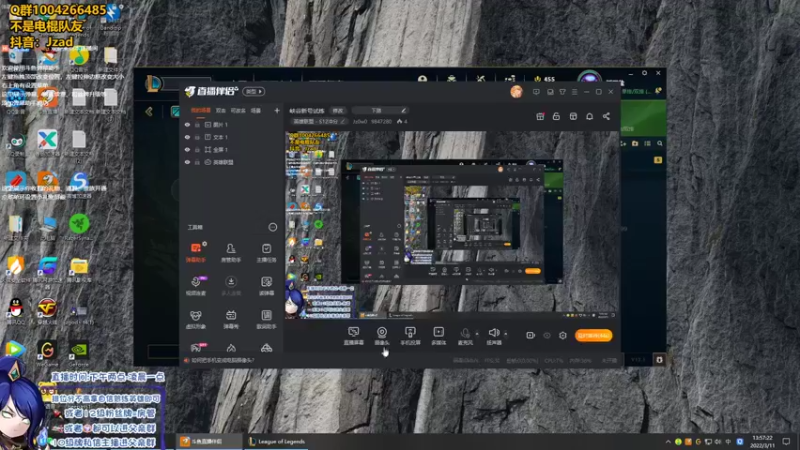This screenshot has width=800, height=450.
Task: Open the microphone tool with purple badge
Action: pos(196,286)
